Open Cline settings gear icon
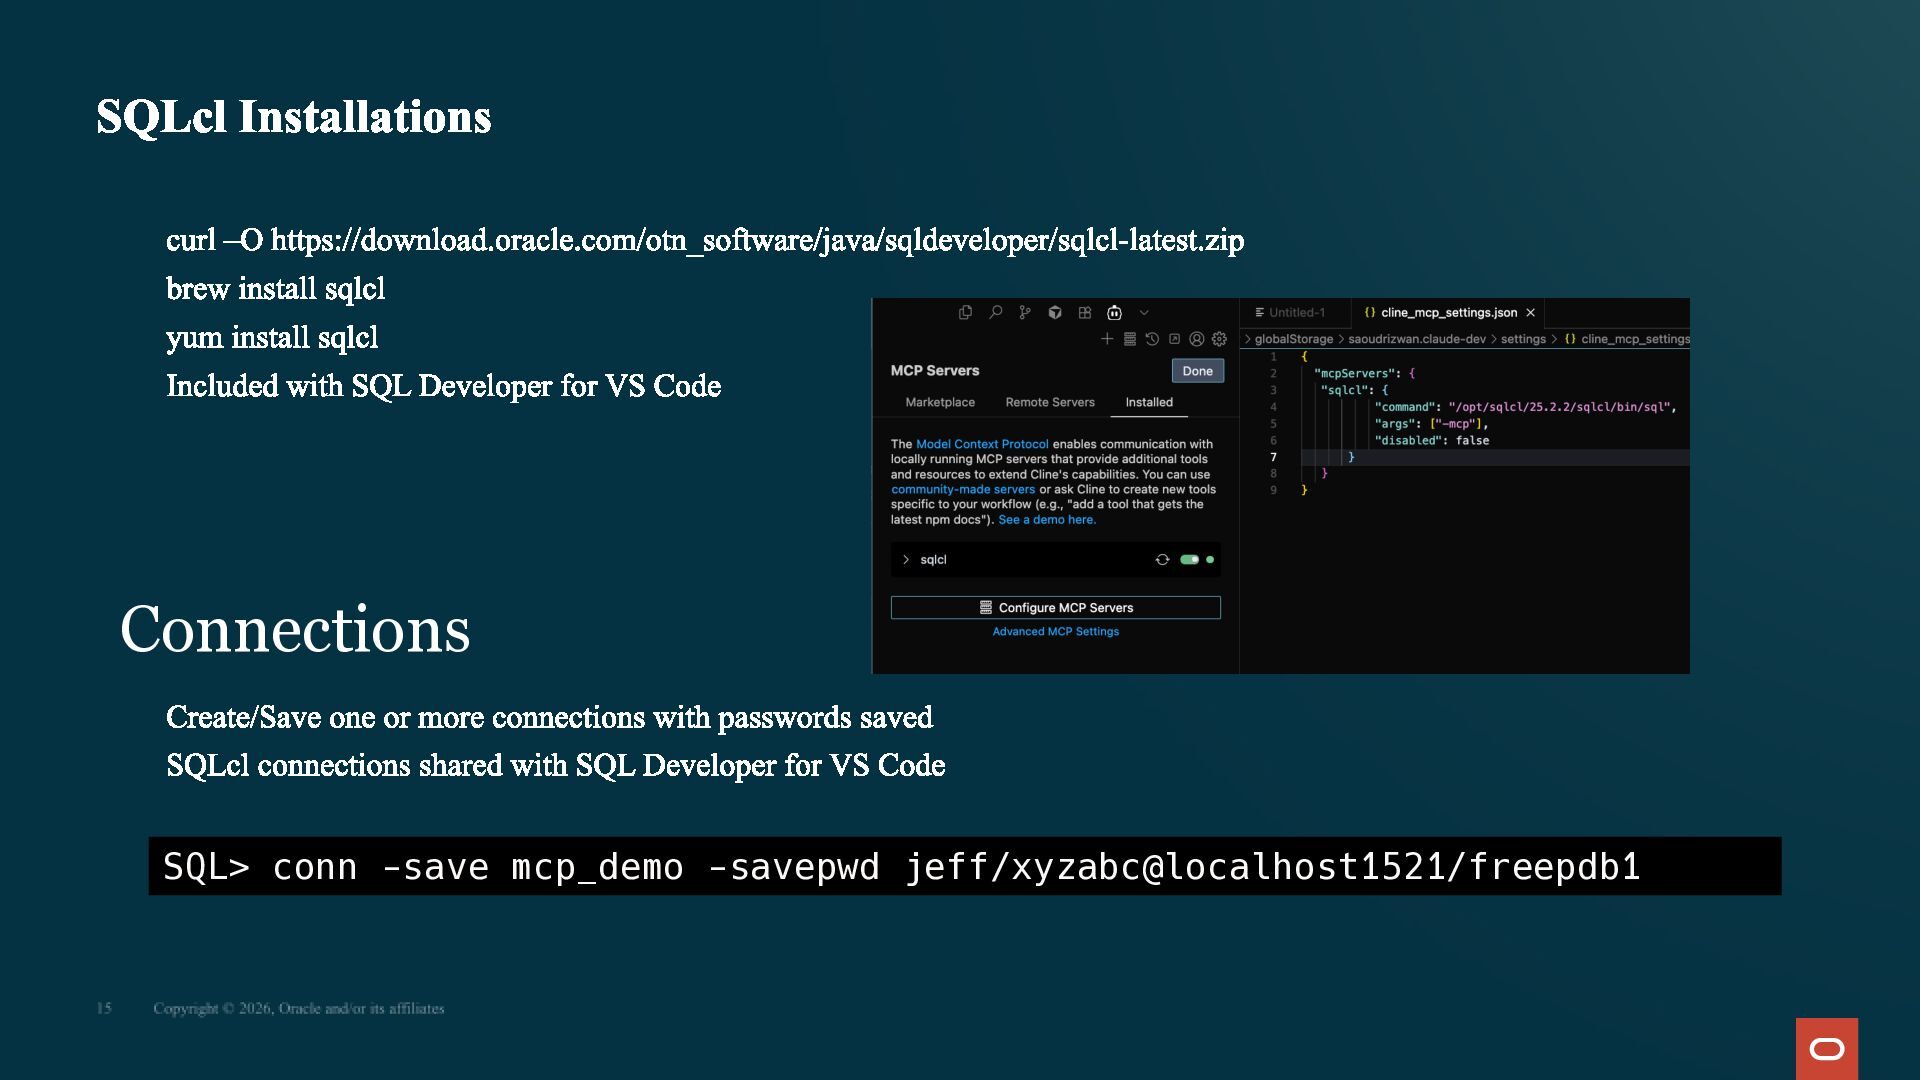 pos(1219,339)
